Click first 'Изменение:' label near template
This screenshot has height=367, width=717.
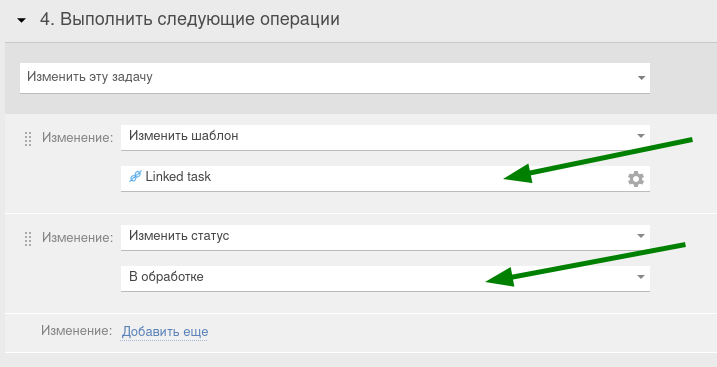(x=77, y=138)
